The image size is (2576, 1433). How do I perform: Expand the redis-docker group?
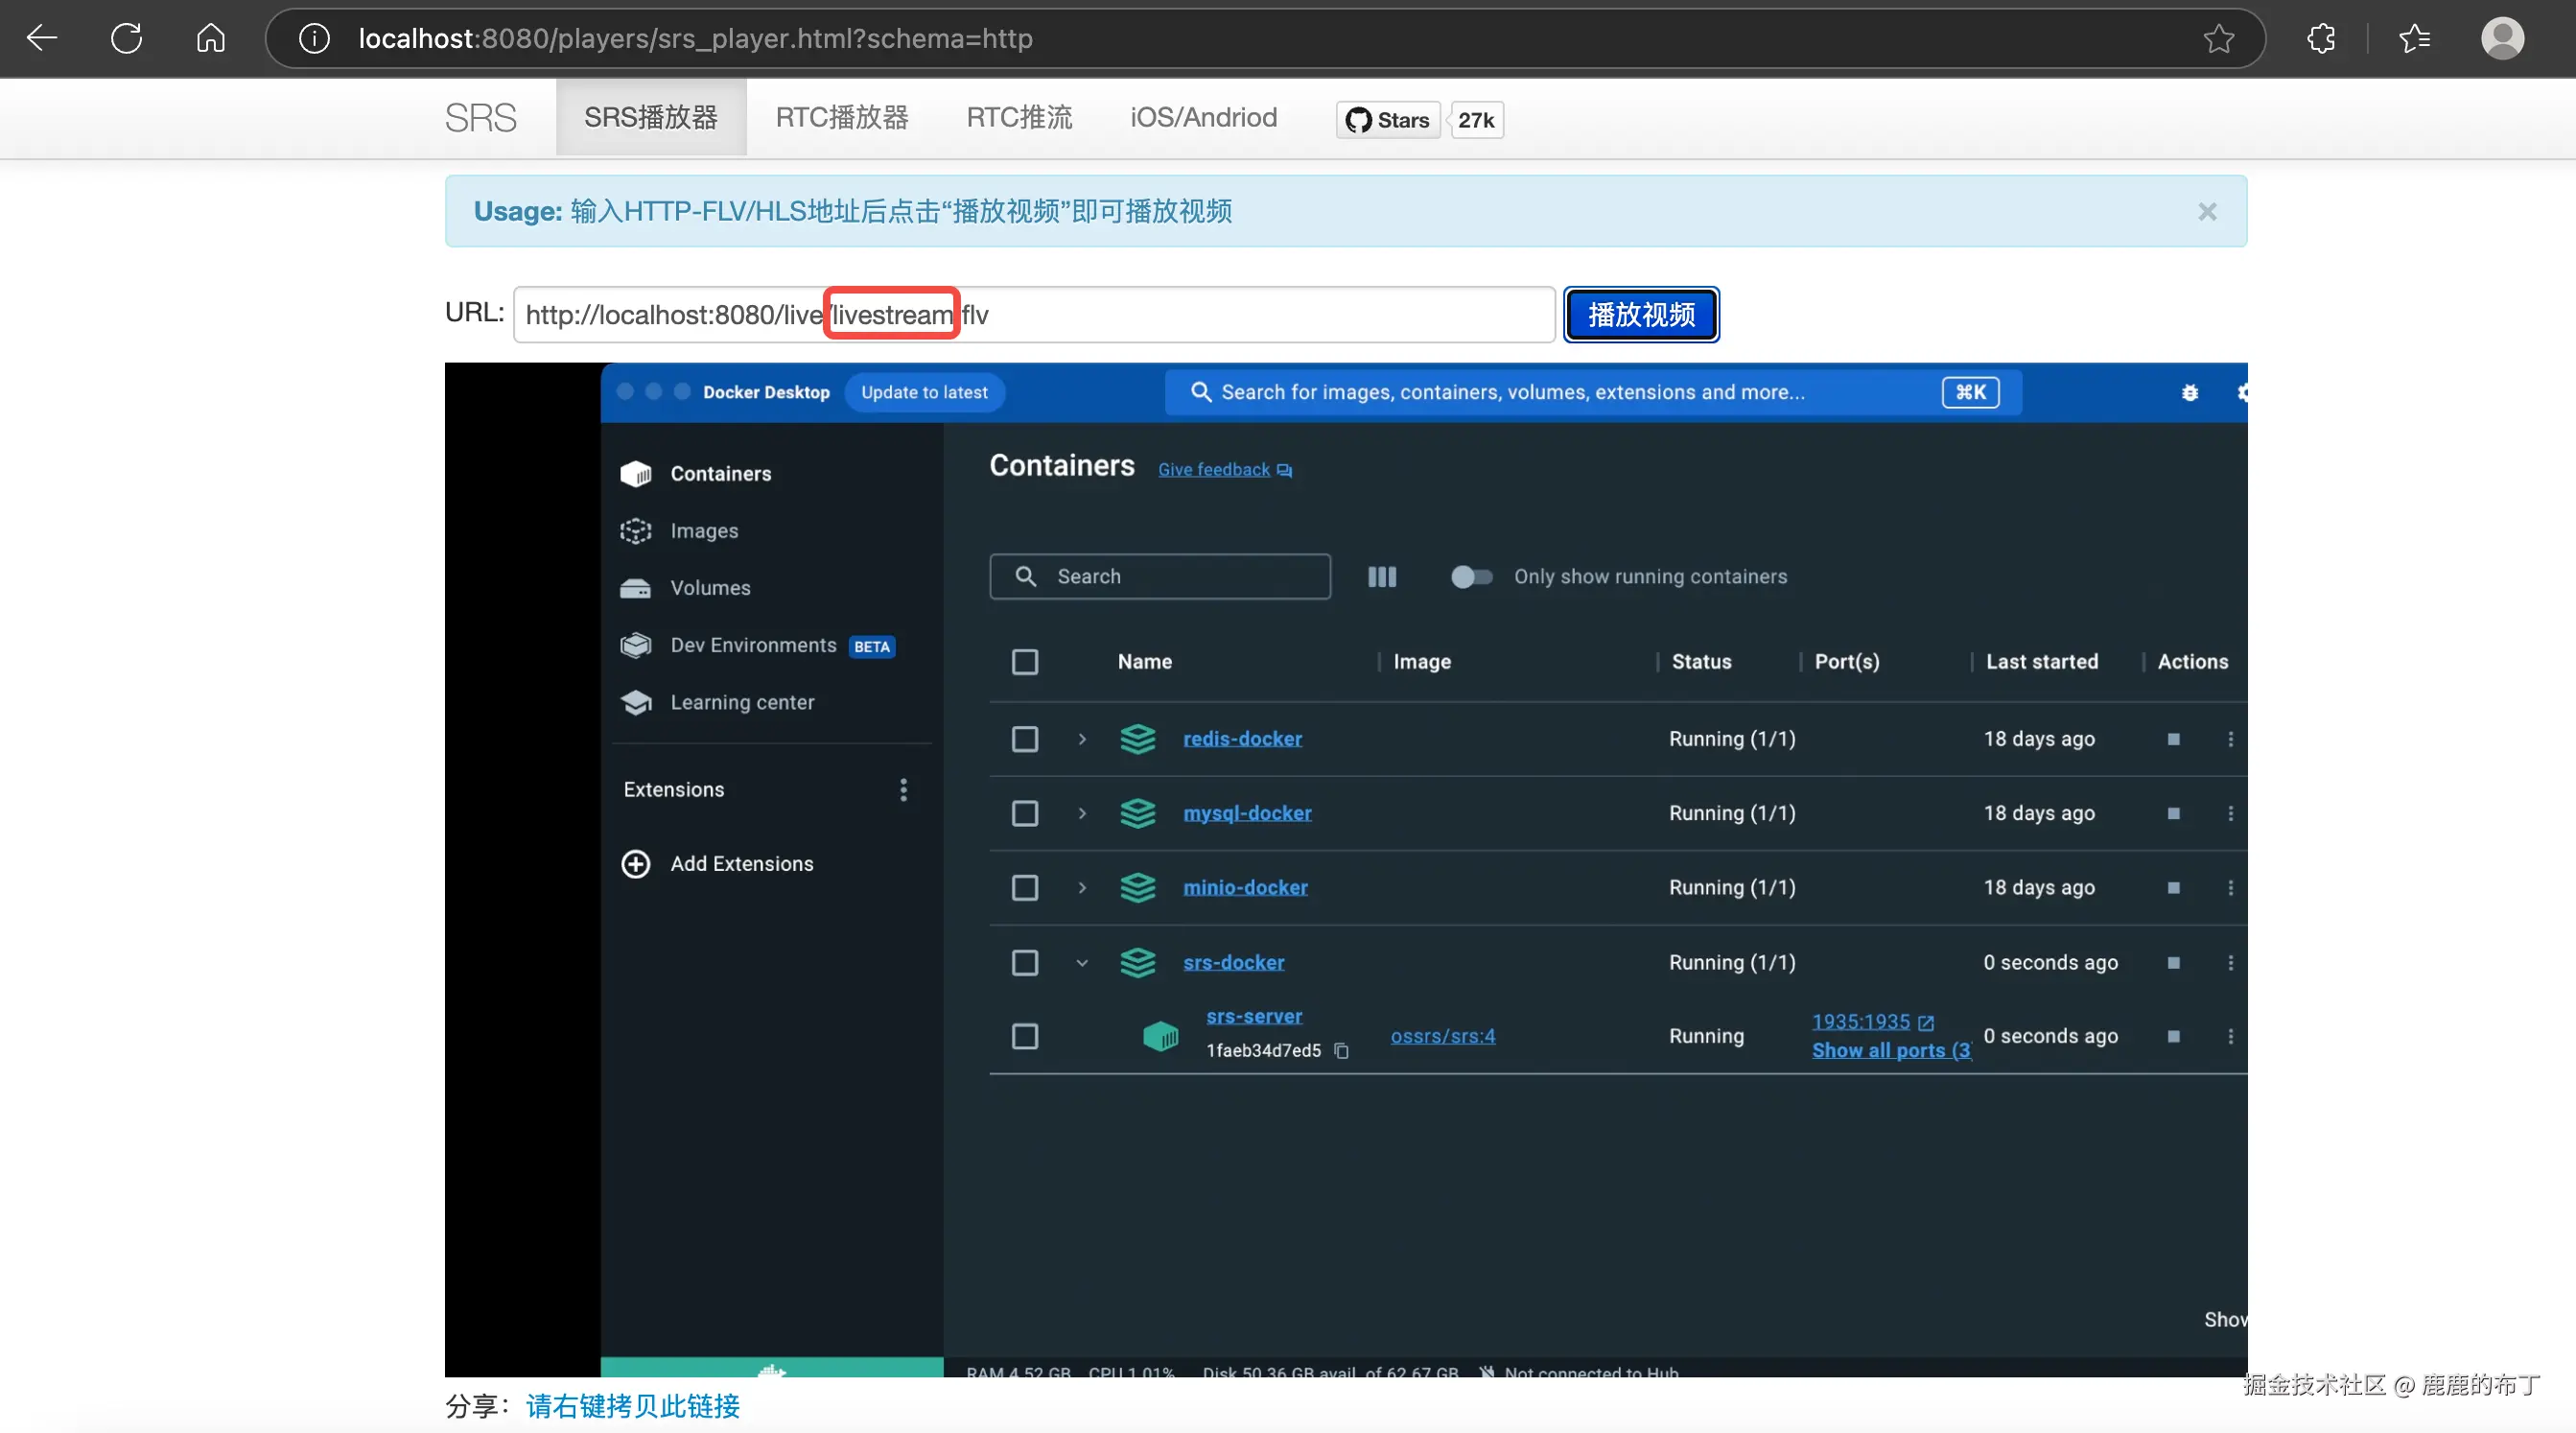pos(1081,739)
